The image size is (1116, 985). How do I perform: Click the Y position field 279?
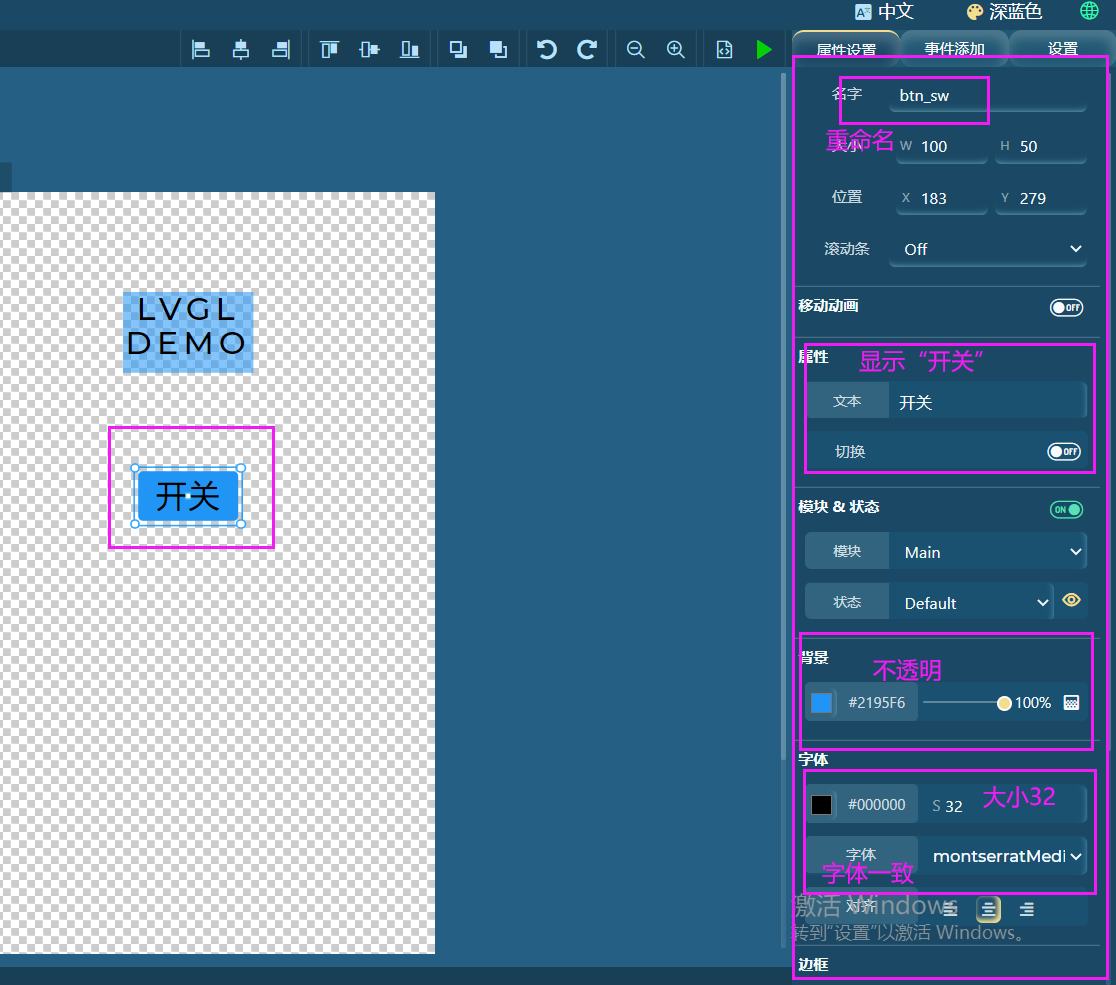point(1041,198)
